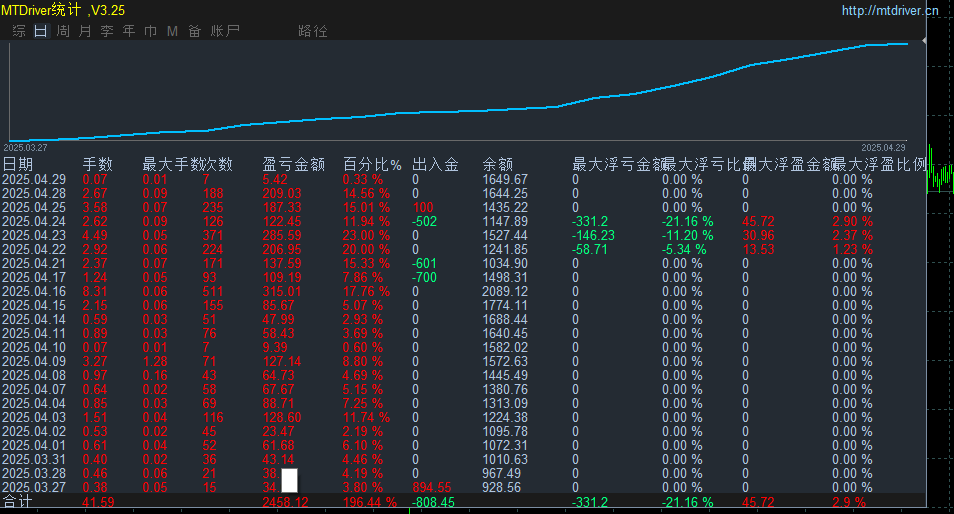Select the M tab
Viewport: 954px width, 514px height.
(172, 31)
